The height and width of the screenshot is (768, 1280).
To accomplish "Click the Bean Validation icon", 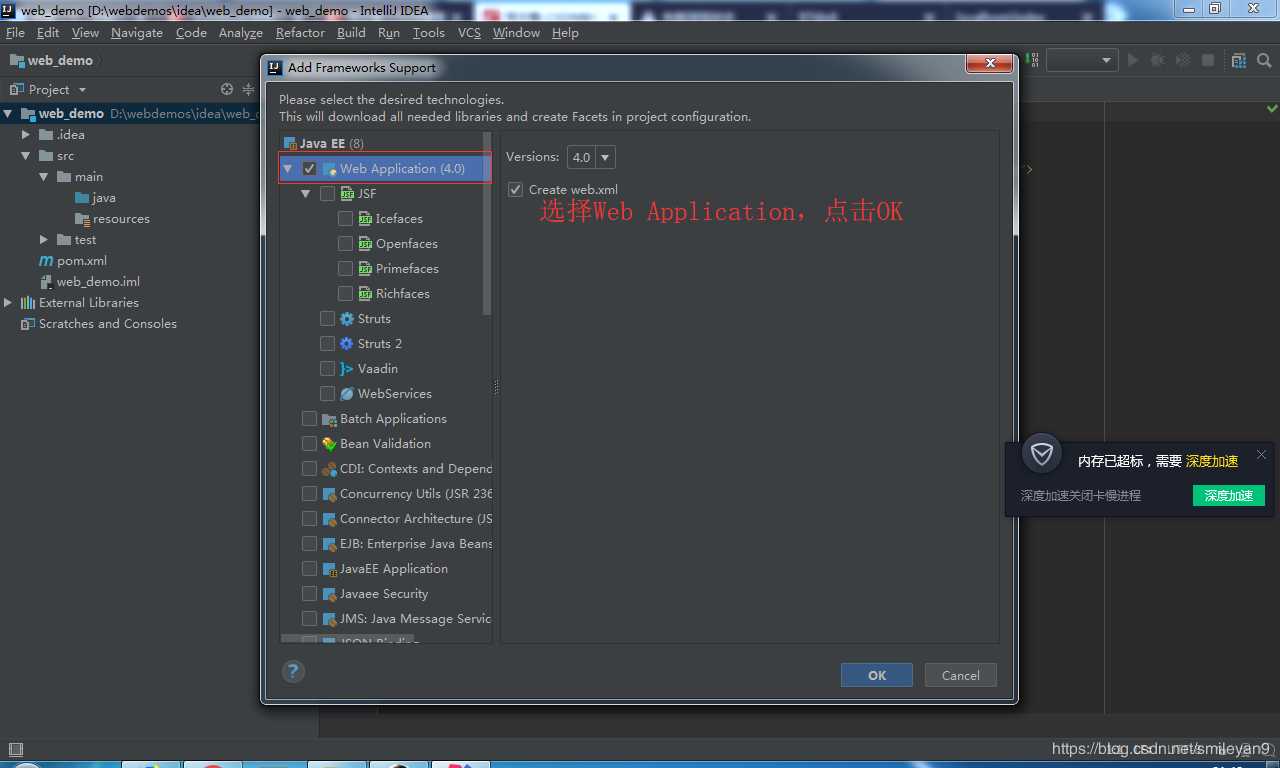I will 329,444.
